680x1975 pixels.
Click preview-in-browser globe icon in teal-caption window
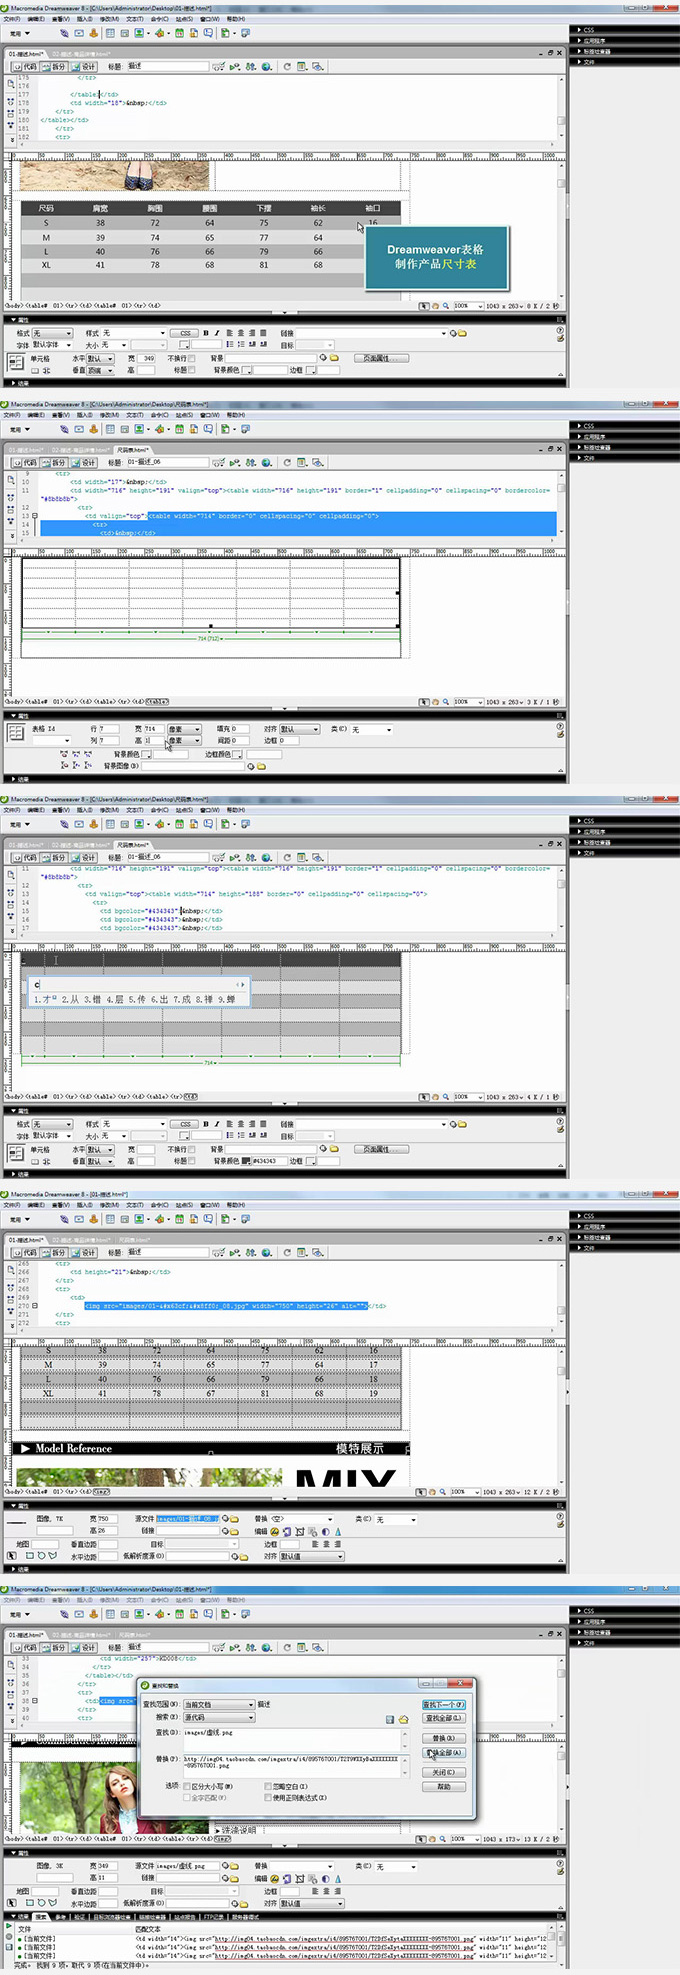click(x=266, y=66)
